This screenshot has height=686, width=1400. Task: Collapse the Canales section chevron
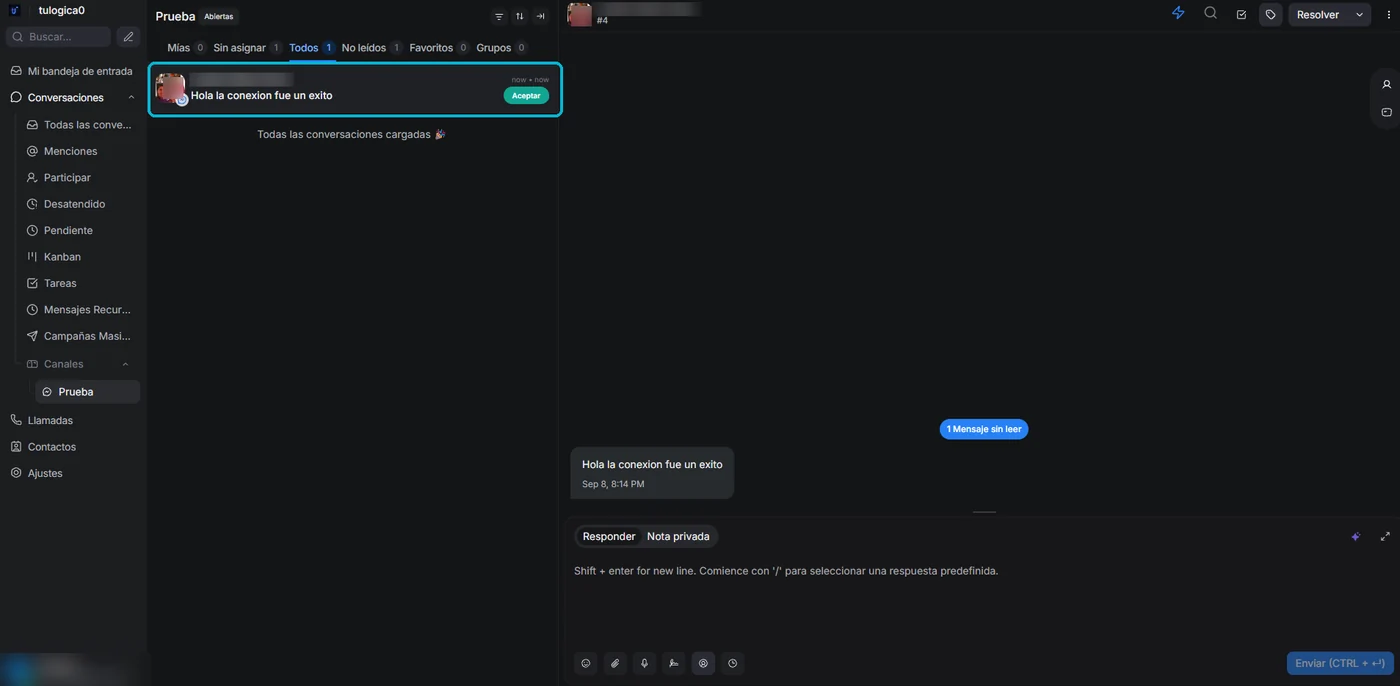click(x=125, y=364)
